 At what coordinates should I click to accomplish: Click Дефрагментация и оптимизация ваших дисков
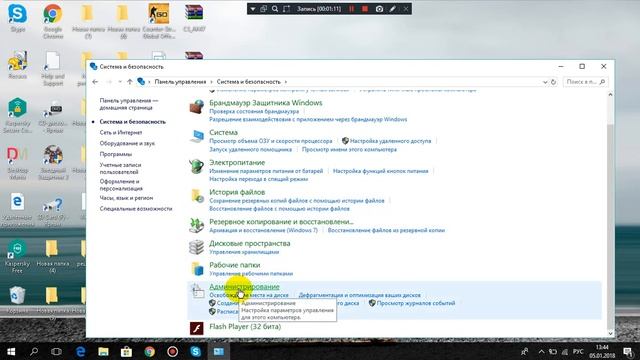coord(360,295)
